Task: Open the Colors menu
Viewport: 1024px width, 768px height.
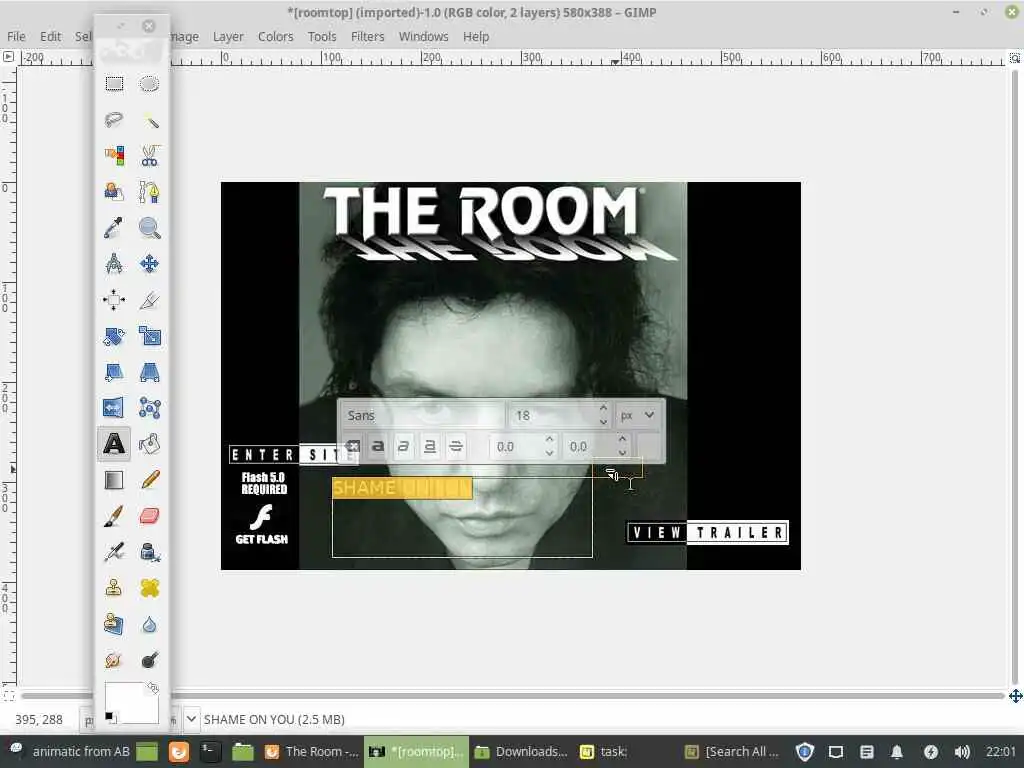Action: coord(276,37)
